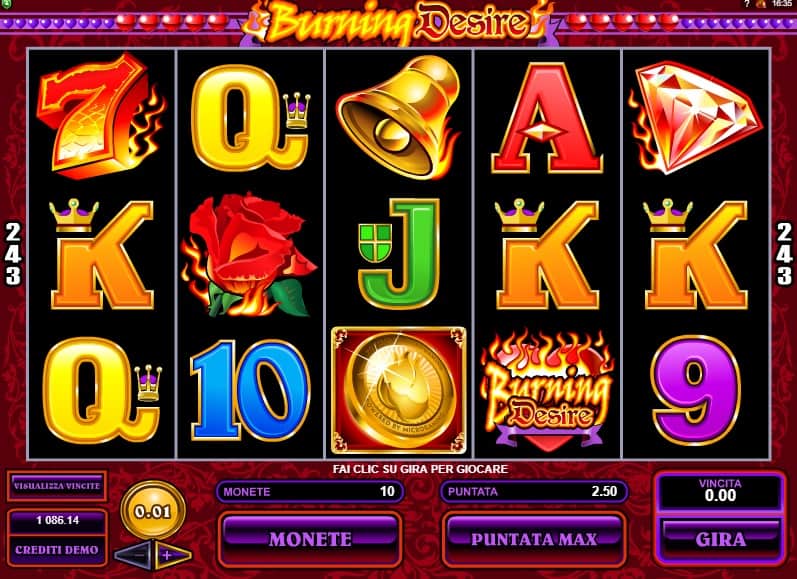The height and width of the screenshot is (579, 797).
Task: Click the Monete value field
Action: click(x=310, y=492)
